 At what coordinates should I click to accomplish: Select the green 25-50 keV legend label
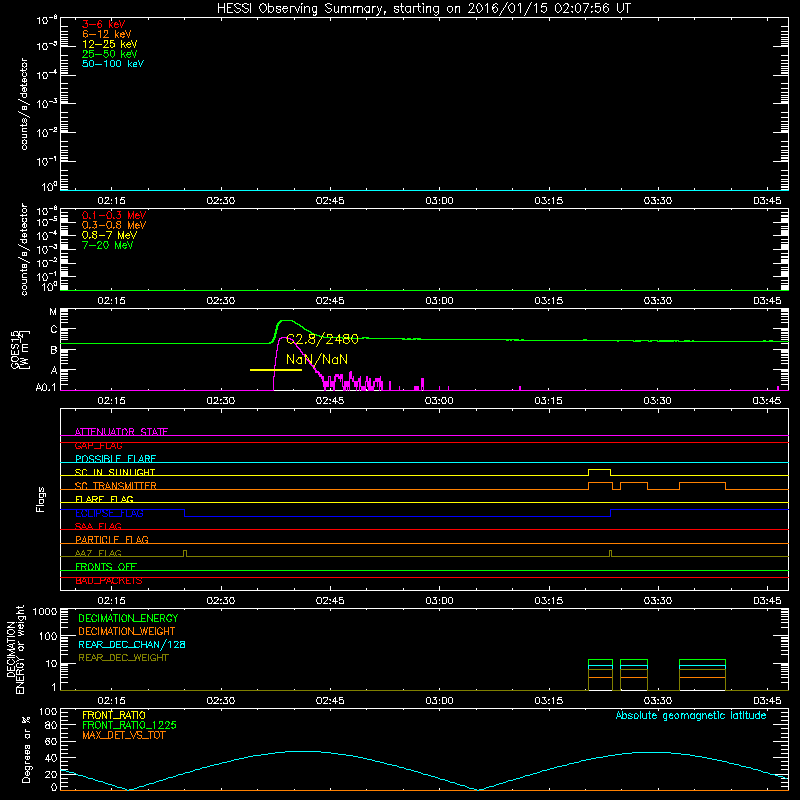tap(110, 54)
